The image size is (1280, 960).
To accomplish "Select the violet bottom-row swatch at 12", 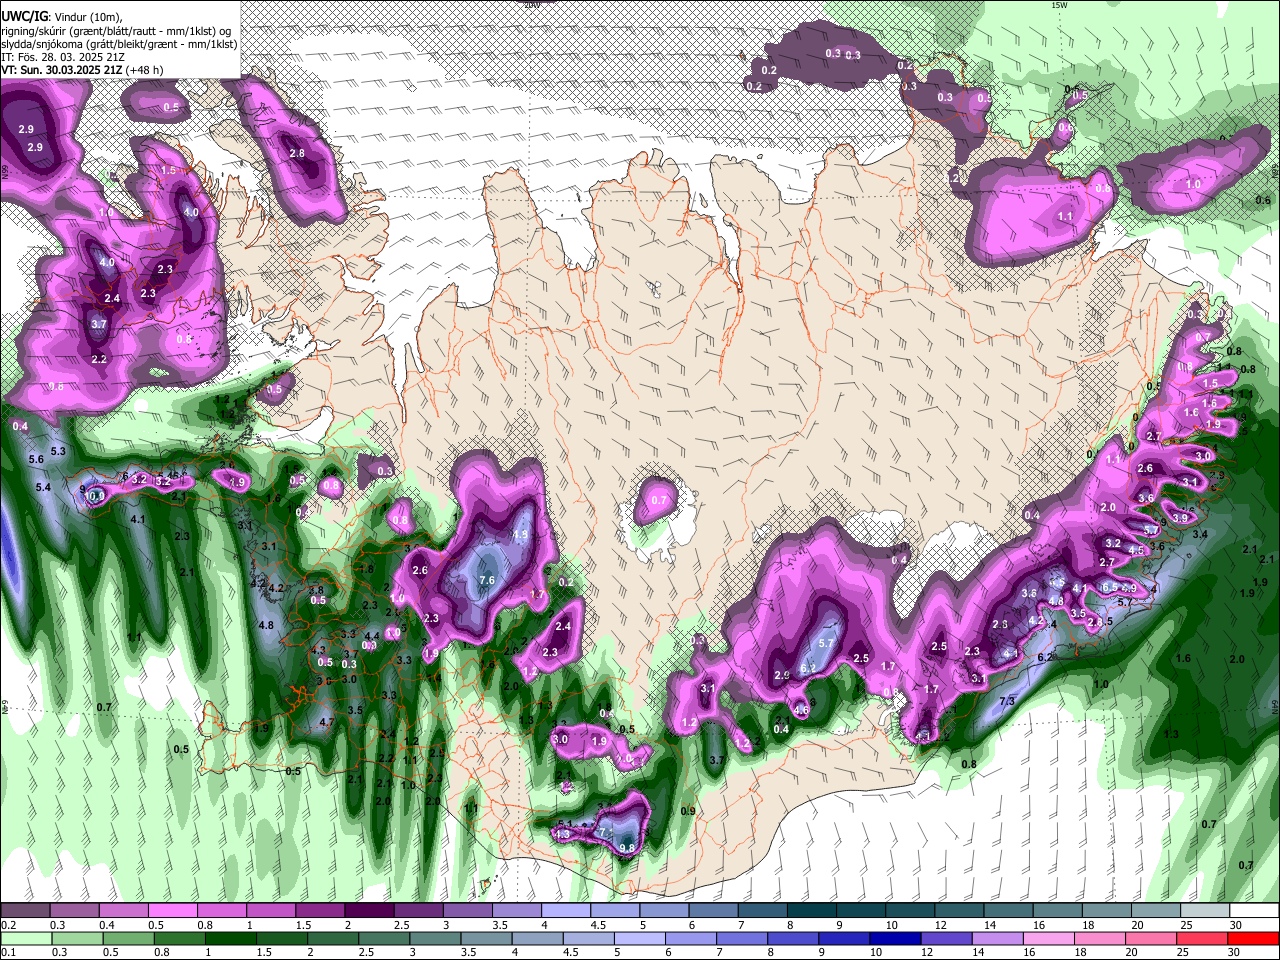I will click(946, 938).
